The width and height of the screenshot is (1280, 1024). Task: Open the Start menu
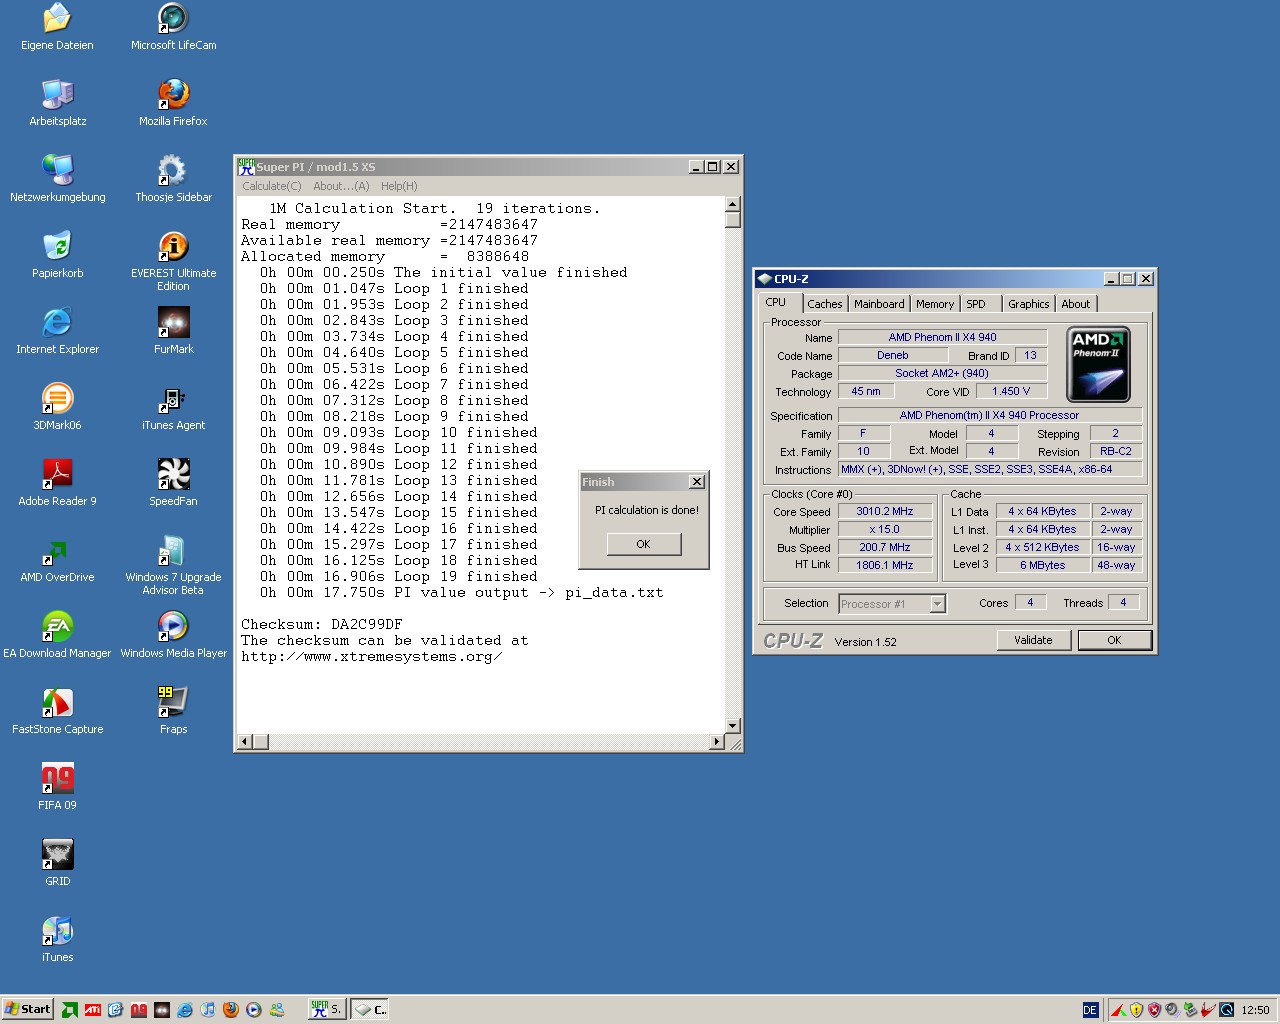click(28, 1009)
